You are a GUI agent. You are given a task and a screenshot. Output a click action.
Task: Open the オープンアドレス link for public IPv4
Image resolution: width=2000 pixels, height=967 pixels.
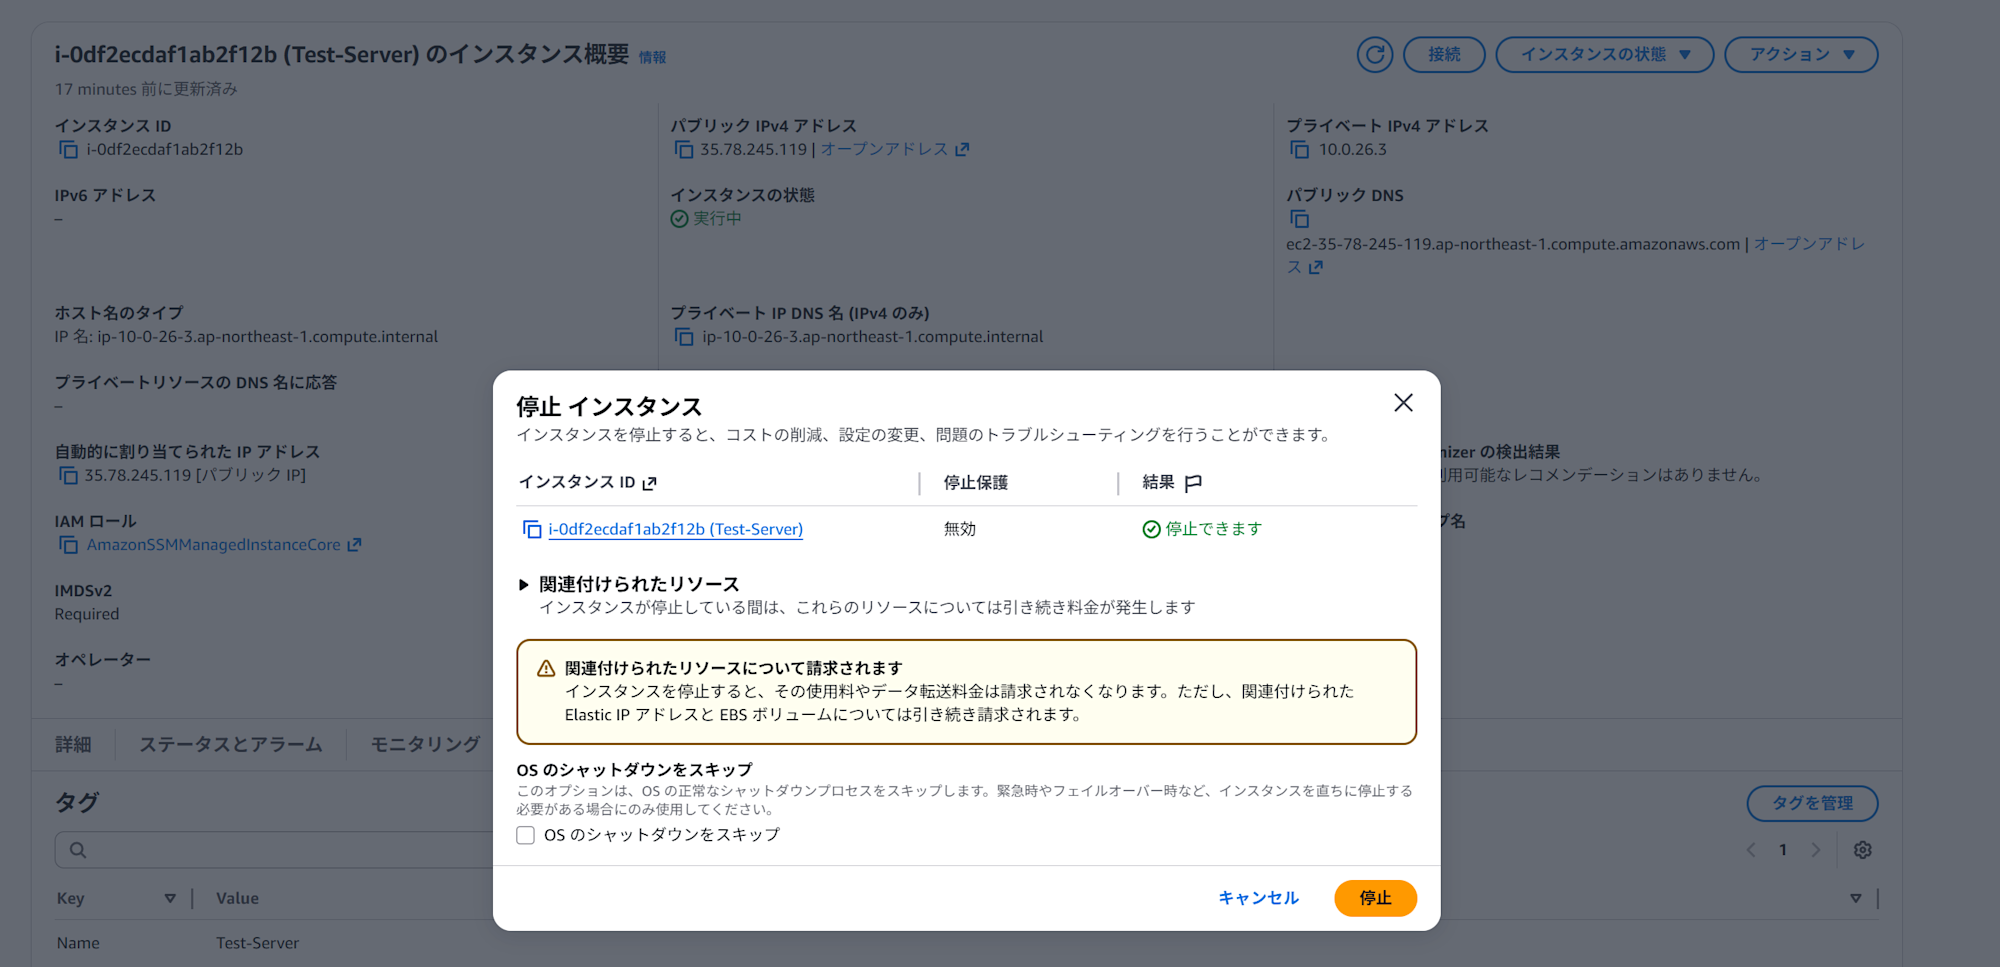point(895,149)
